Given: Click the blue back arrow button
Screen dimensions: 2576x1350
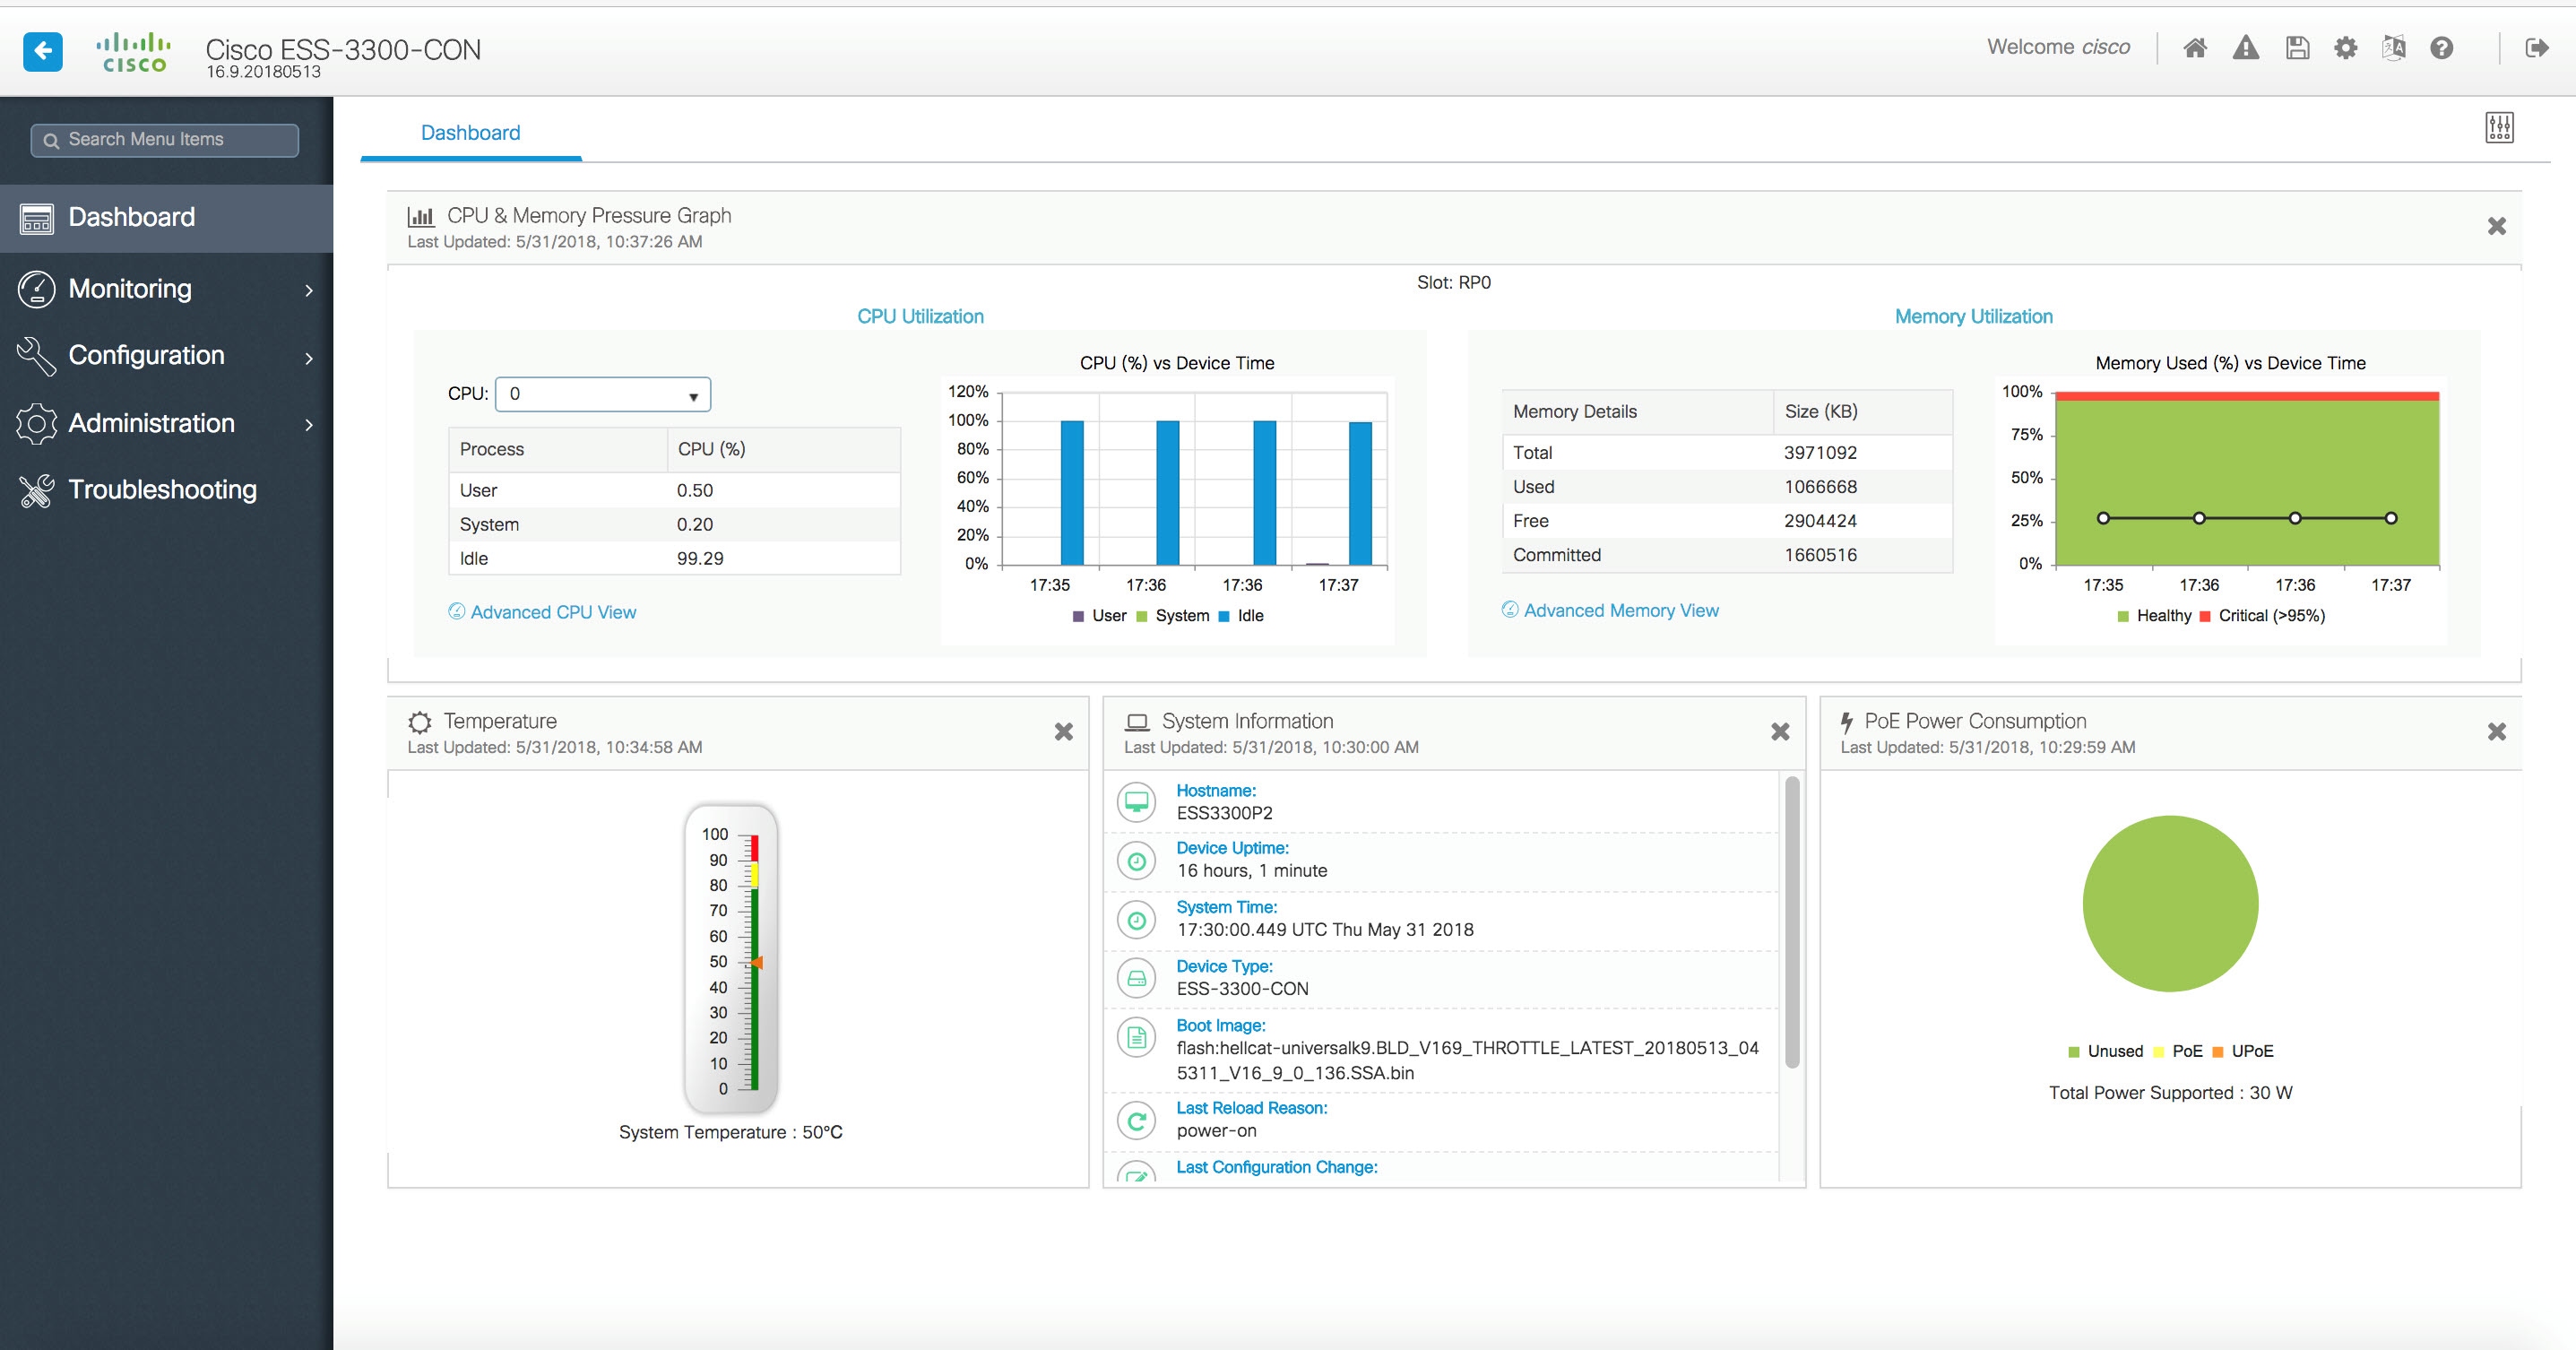Looking at the screenshot, I should pos(43,51).
